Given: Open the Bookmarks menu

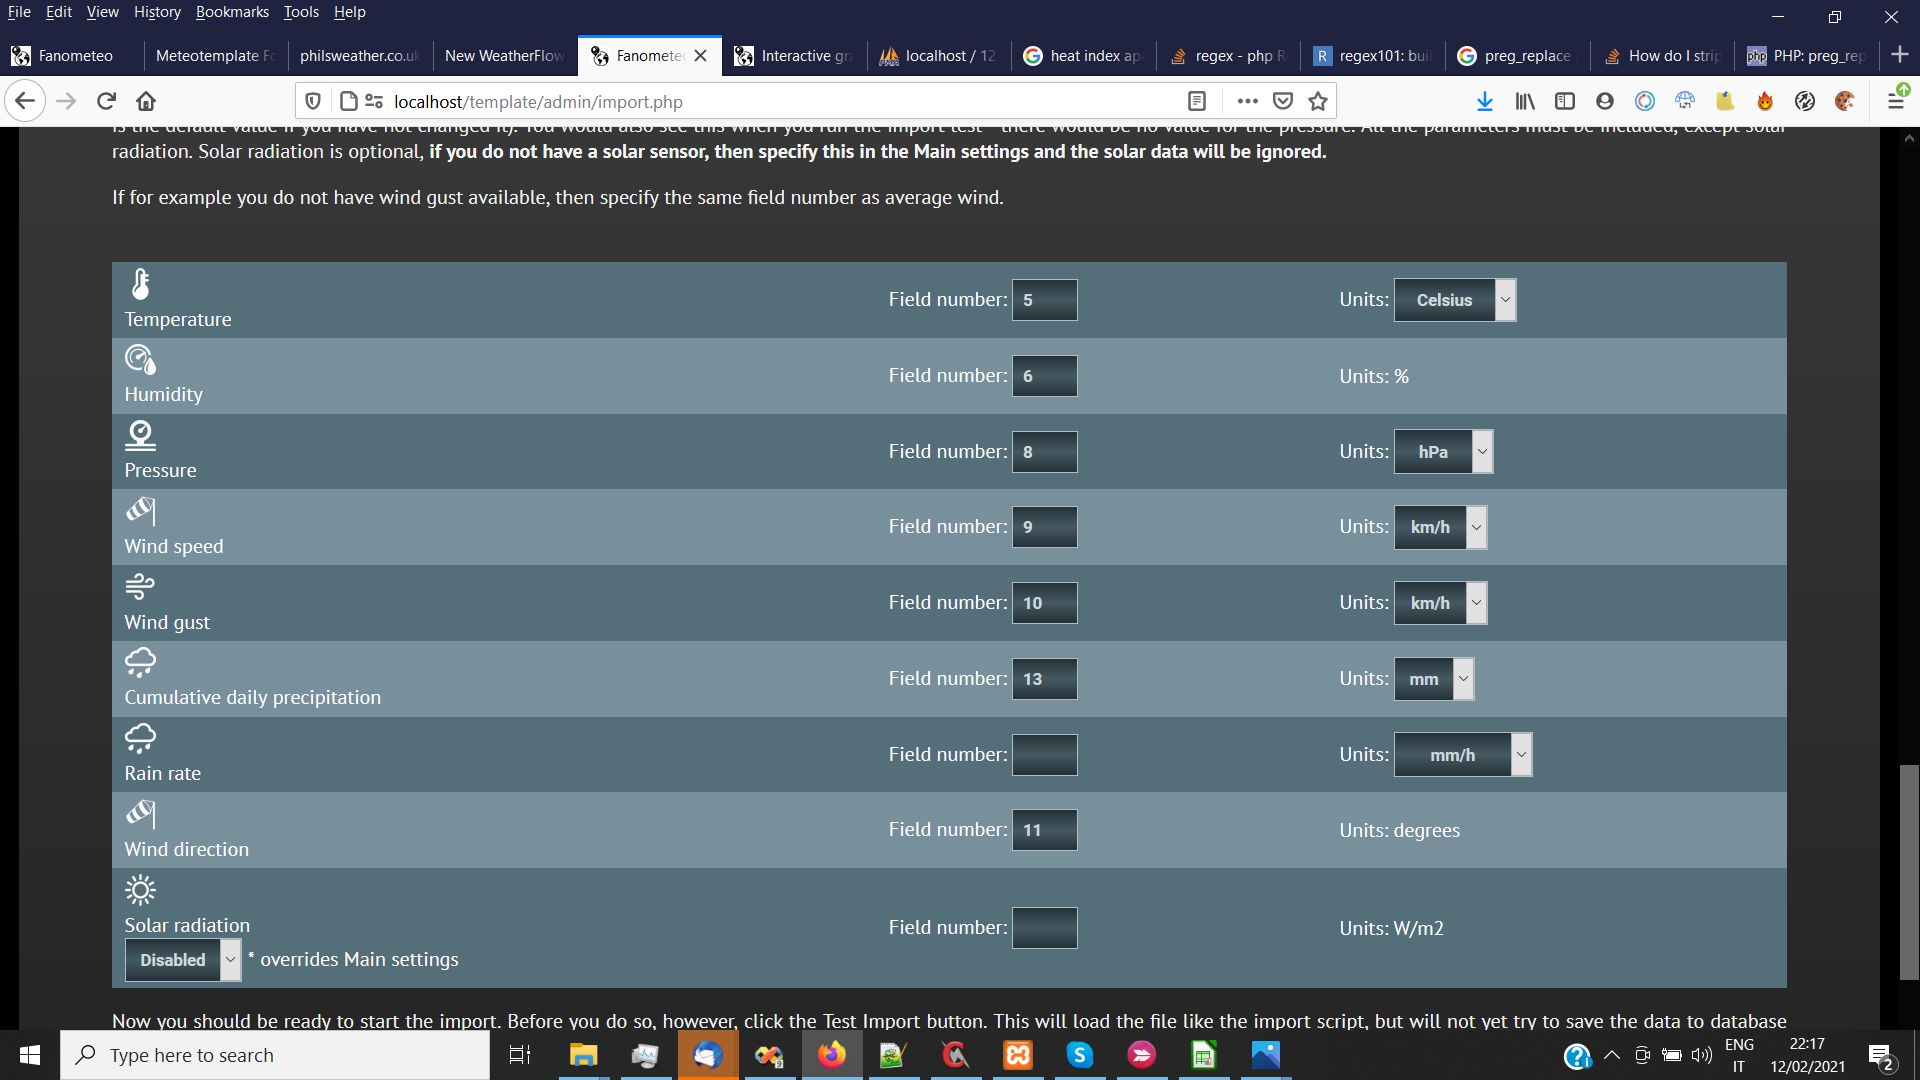Looking at the screenshot, I should click(232, 12).
